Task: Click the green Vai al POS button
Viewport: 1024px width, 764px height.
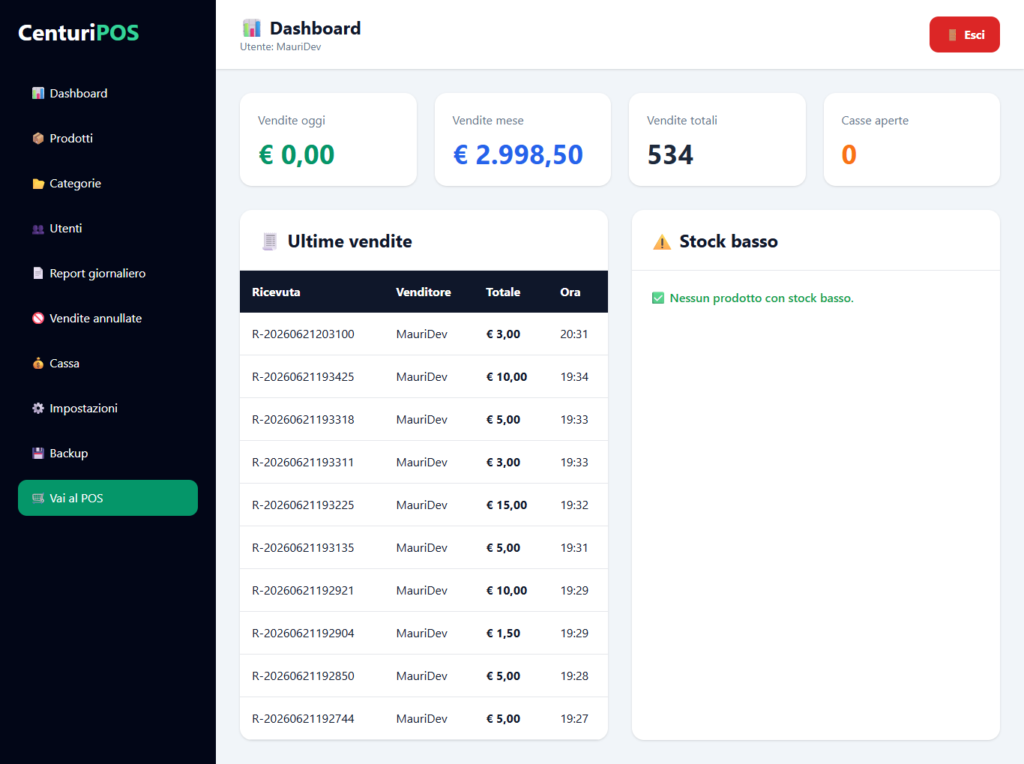Action: [x=108, y=498]
